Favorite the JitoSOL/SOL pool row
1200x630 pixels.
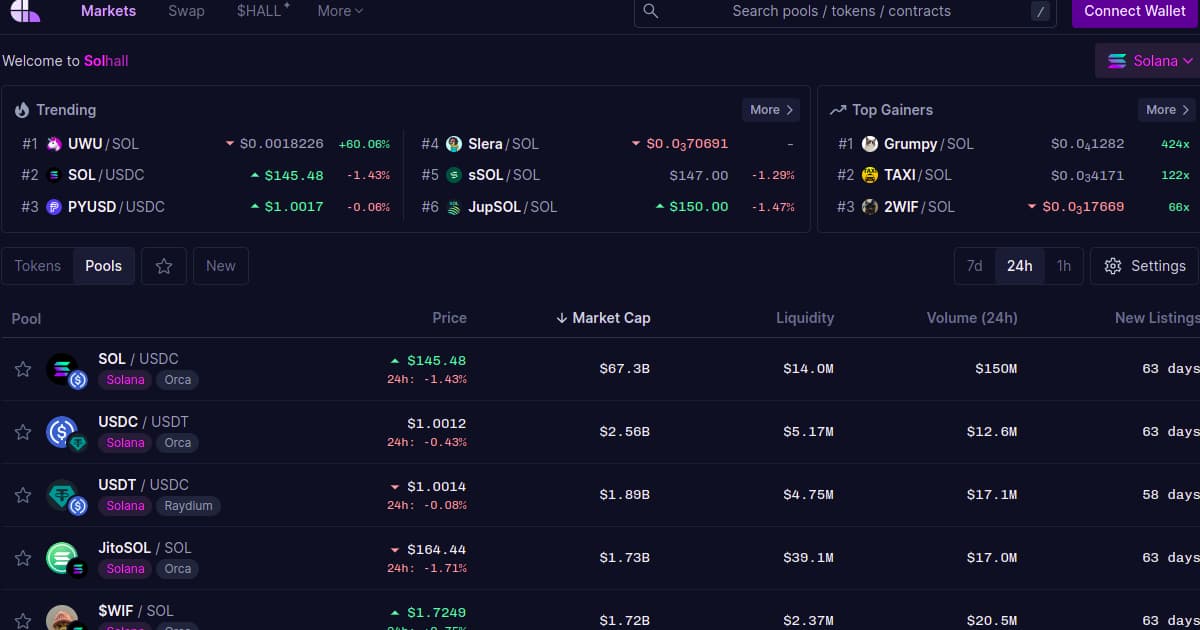(x=22, y=557)
